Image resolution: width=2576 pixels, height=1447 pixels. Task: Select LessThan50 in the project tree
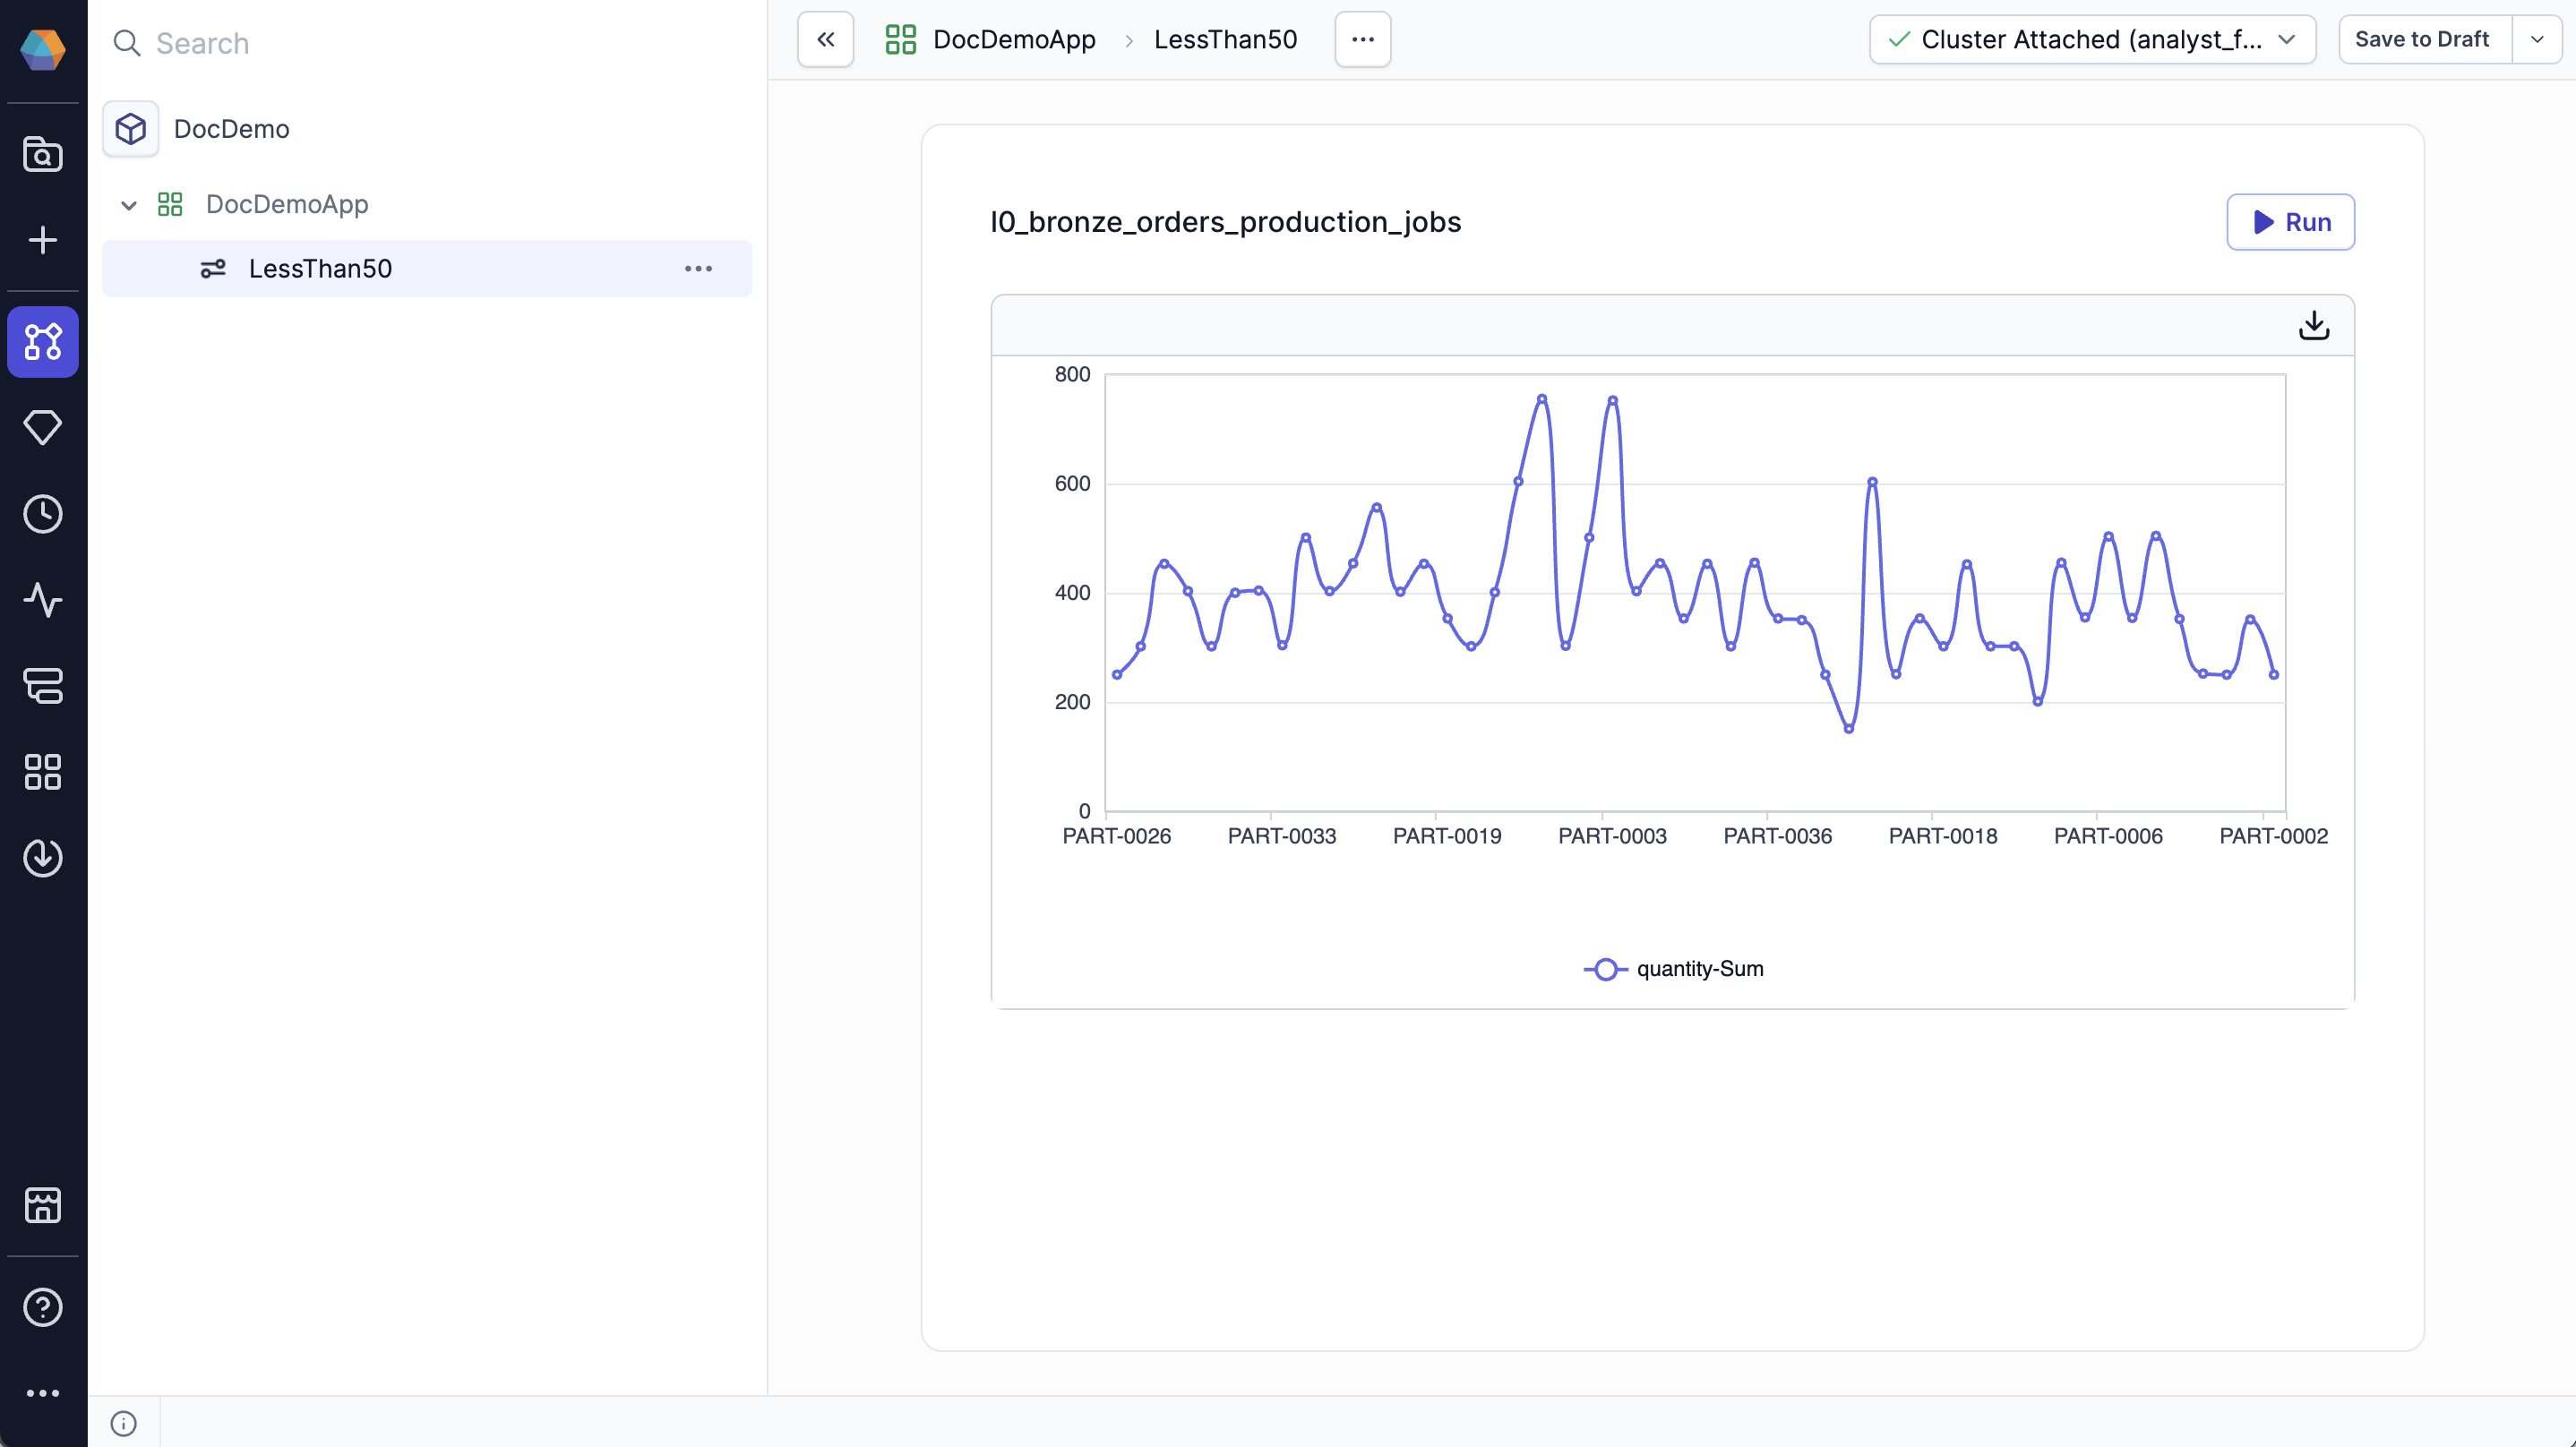(427, 269)
